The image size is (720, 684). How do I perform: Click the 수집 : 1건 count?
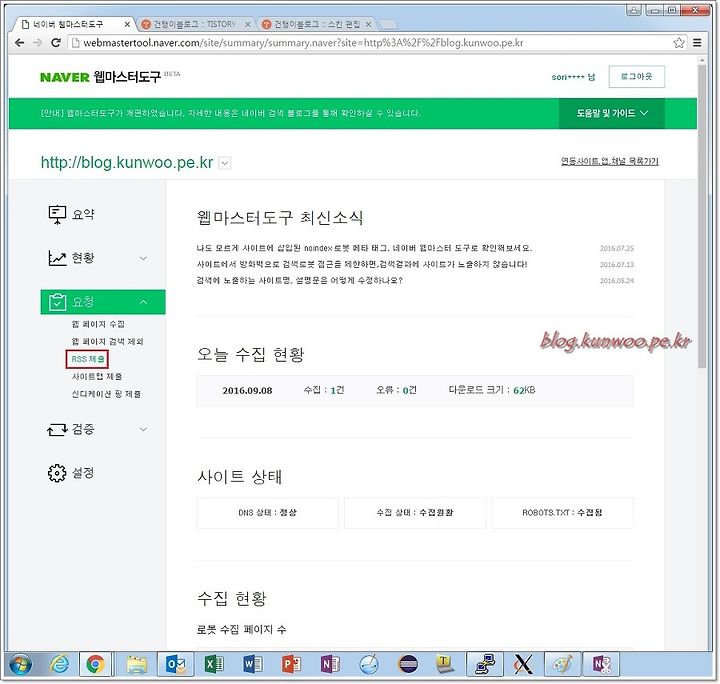coord(324,390)
